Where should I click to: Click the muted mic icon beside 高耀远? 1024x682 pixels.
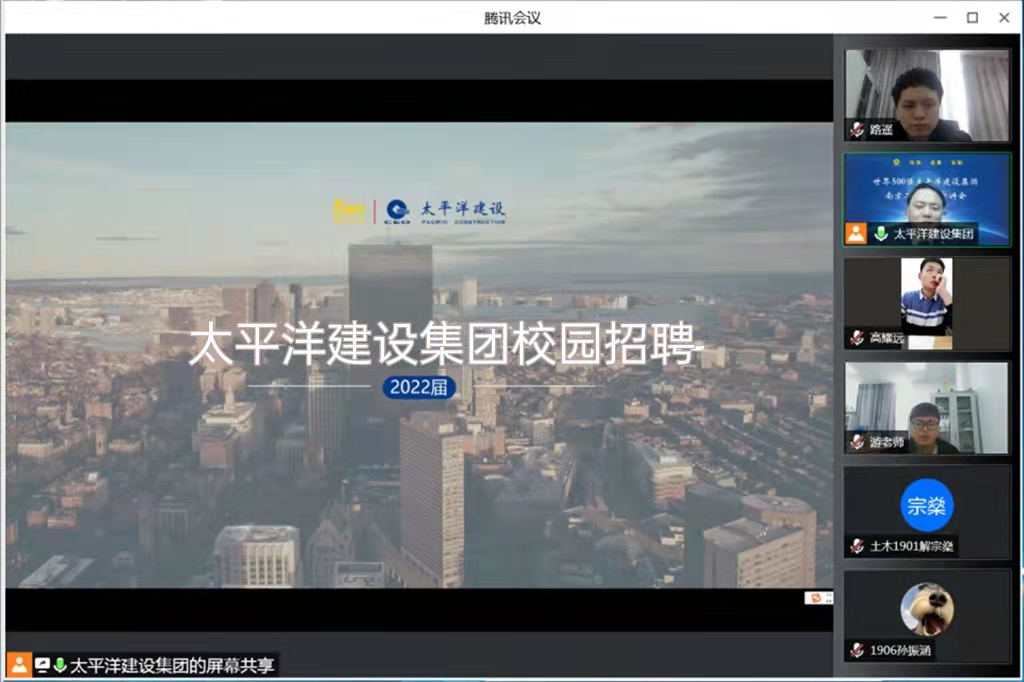pos(857,338)
